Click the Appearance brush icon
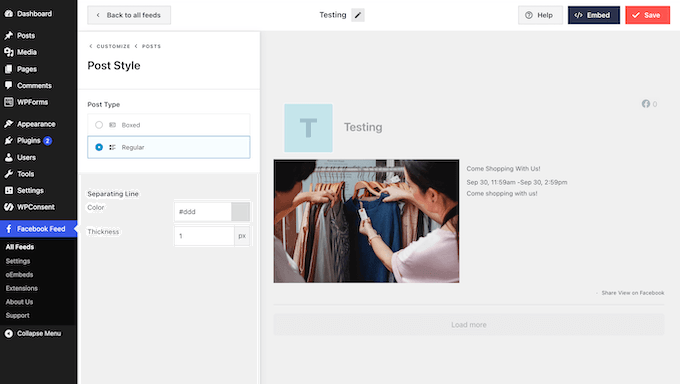The width and height of the screenshot is (680, 384). 9,124
